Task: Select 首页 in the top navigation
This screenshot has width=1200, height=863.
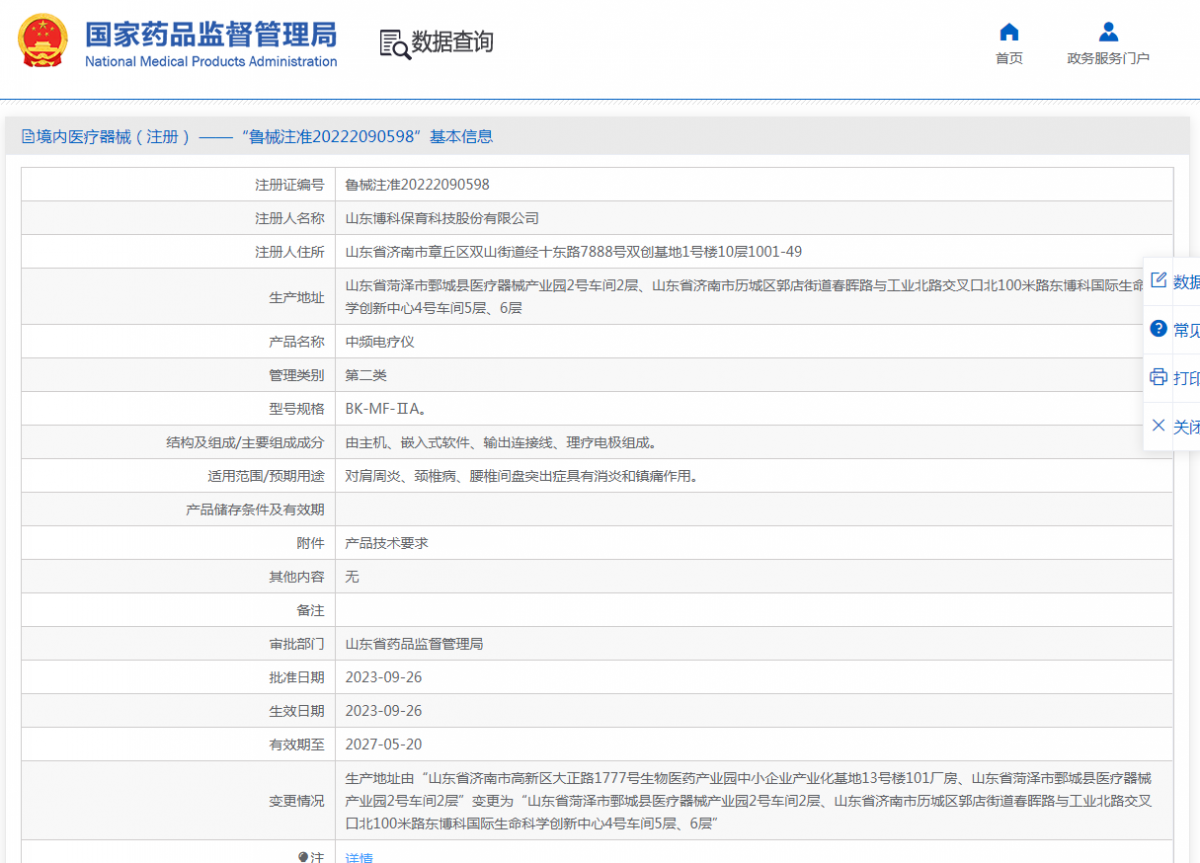Action: (x=1009, y=57)
